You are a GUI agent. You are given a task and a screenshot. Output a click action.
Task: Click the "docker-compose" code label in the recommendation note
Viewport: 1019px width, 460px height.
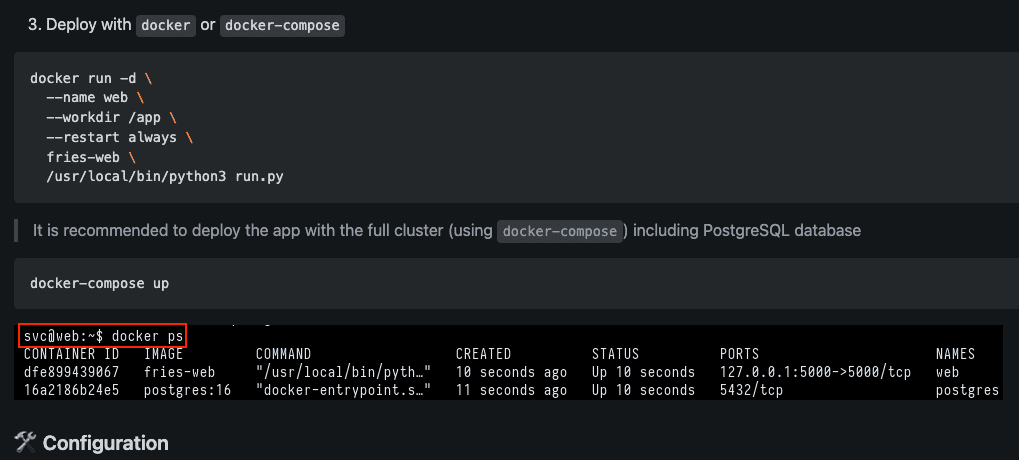pos(560,231)
